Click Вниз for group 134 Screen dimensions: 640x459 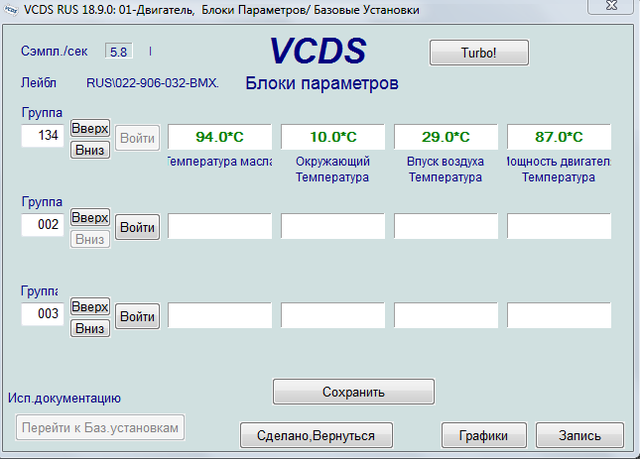(x=90, y=150)
